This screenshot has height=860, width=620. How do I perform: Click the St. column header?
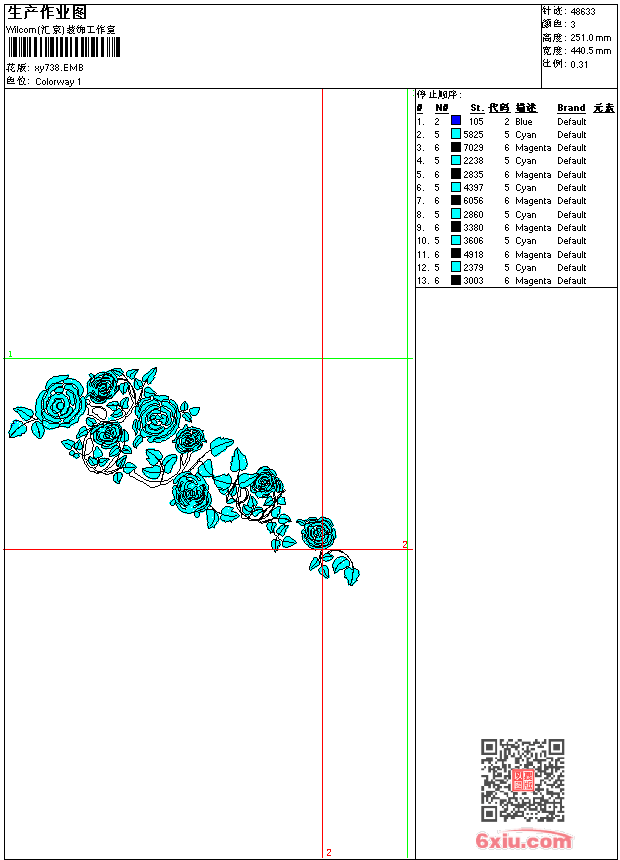click(477, 108)
